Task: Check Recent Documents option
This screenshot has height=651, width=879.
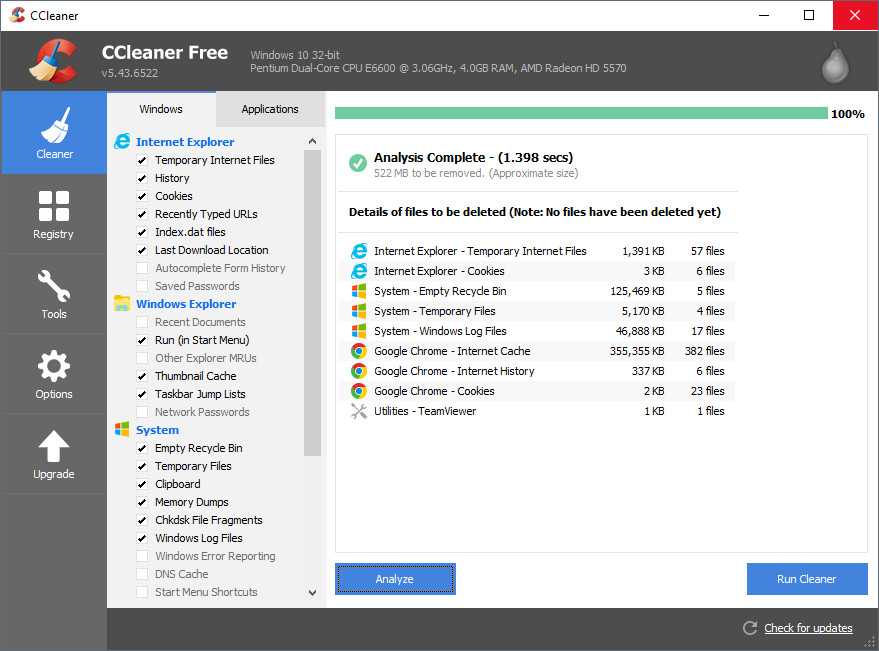Action: click(x=142, y=322)
